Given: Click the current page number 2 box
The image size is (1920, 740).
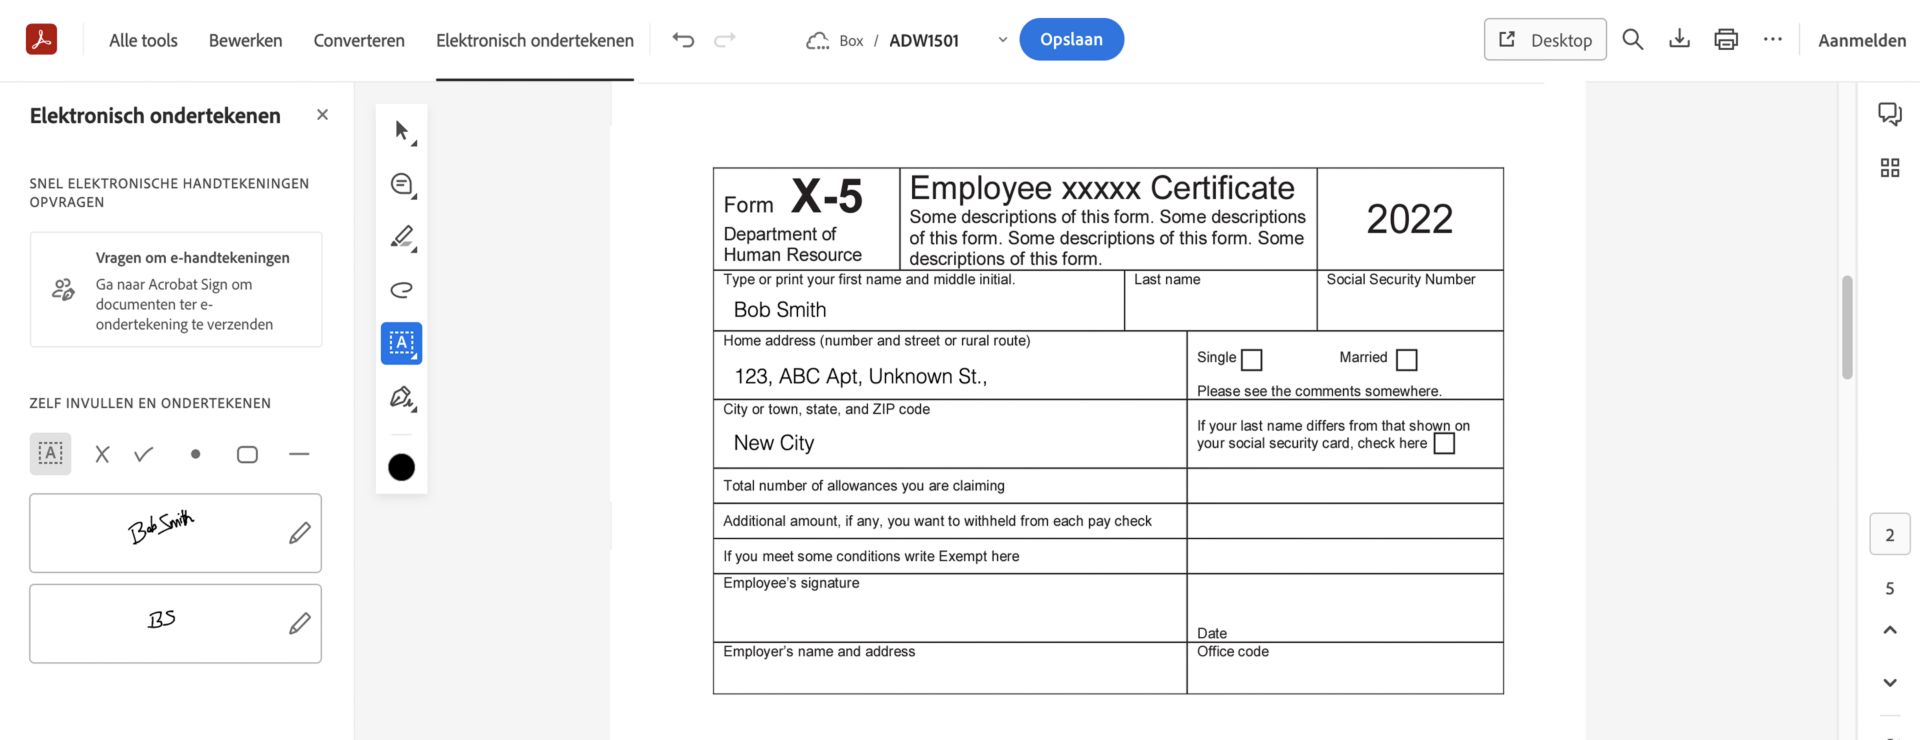Looking at the screenshot, I should click(1890, 535).
